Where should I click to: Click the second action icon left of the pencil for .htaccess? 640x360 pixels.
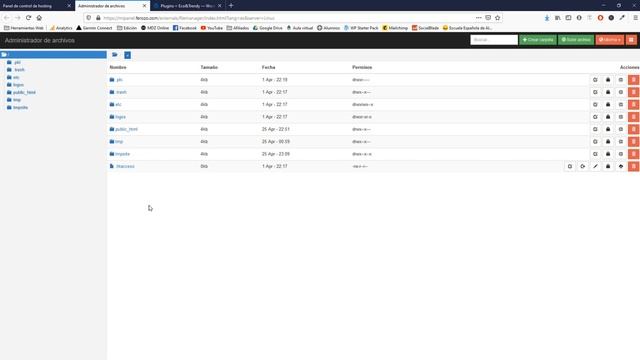(582, 167)
